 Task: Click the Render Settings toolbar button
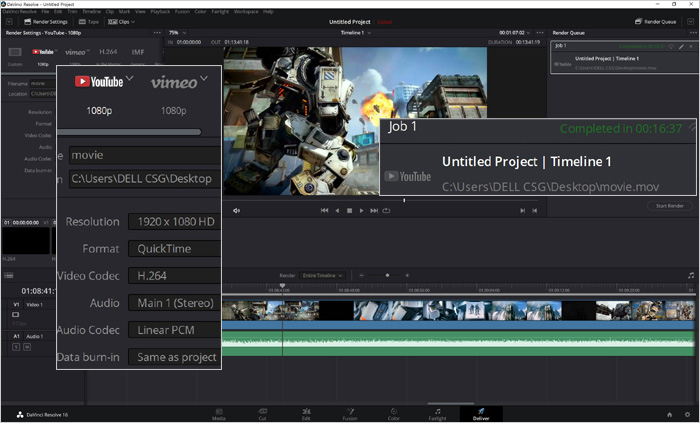point(46,21)
